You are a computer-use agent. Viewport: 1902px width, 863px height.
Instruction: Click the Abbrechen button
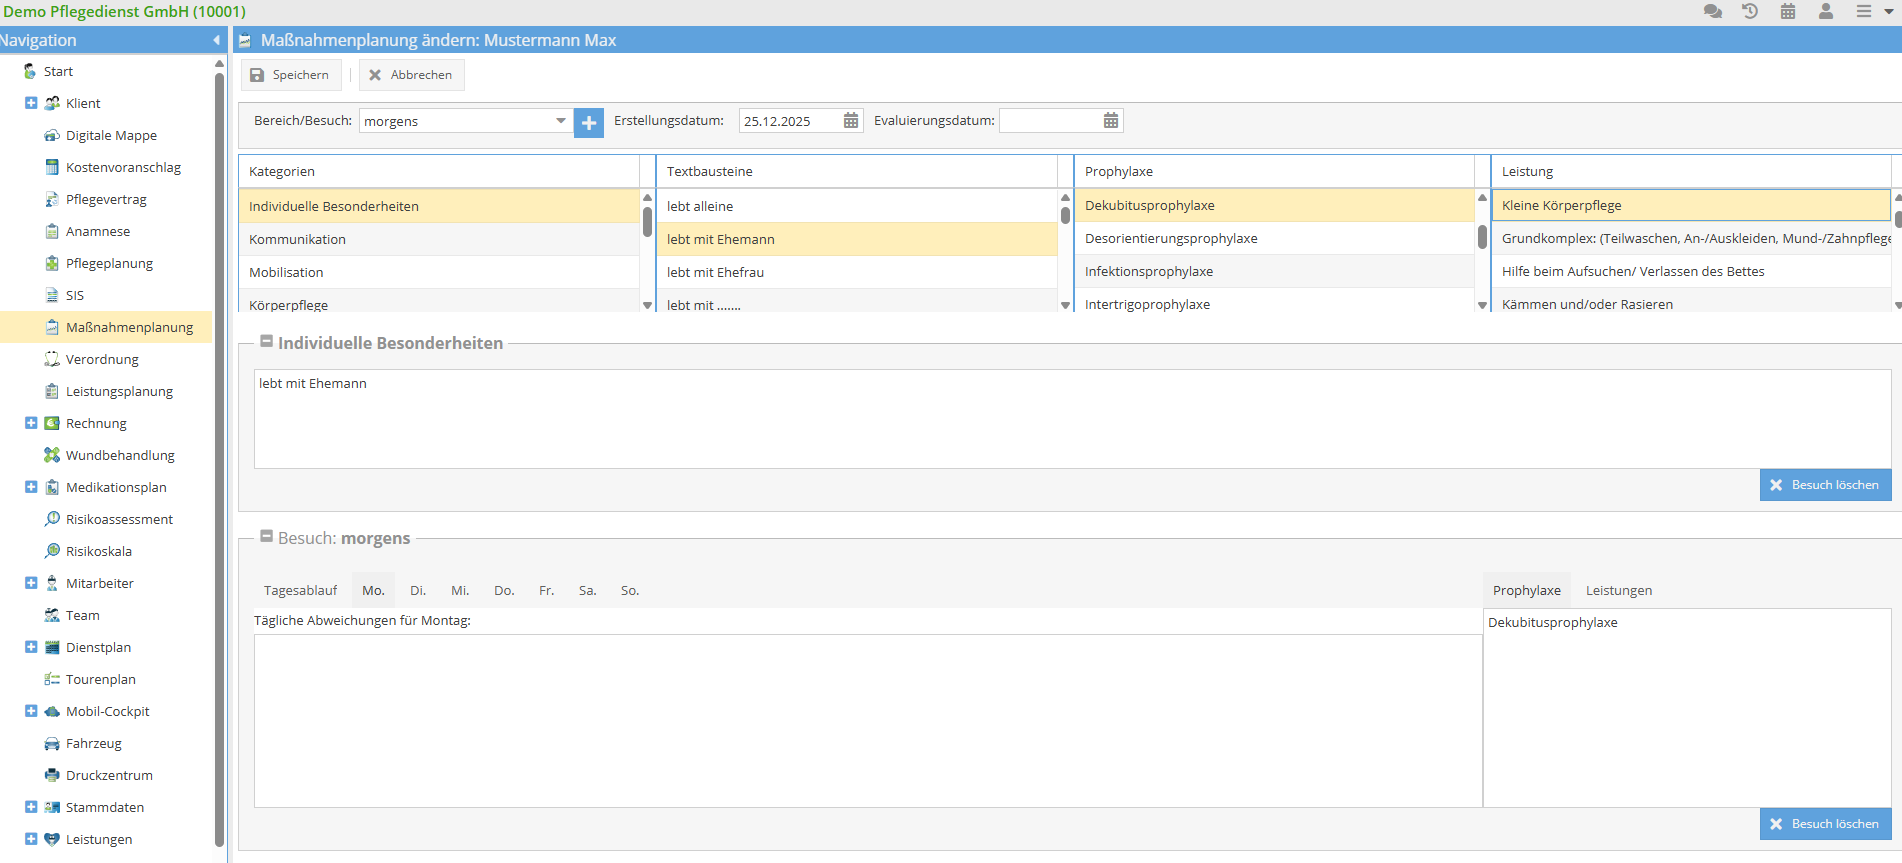point(411,75)
